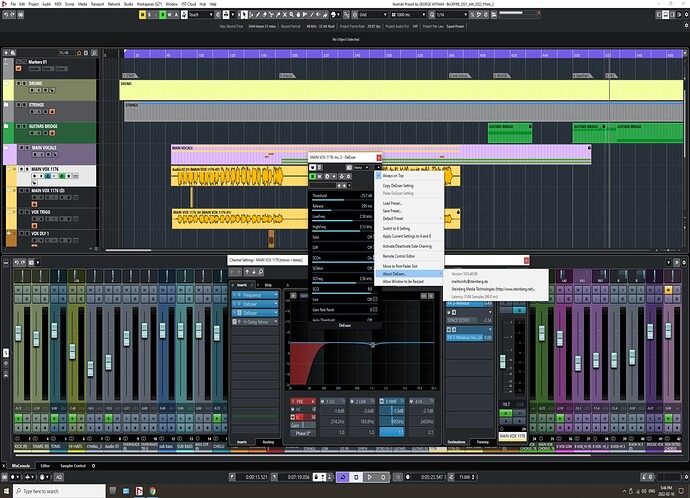Click the transport Play button
This screenshot has width=690, height=498.
click(x=370, y=477)
